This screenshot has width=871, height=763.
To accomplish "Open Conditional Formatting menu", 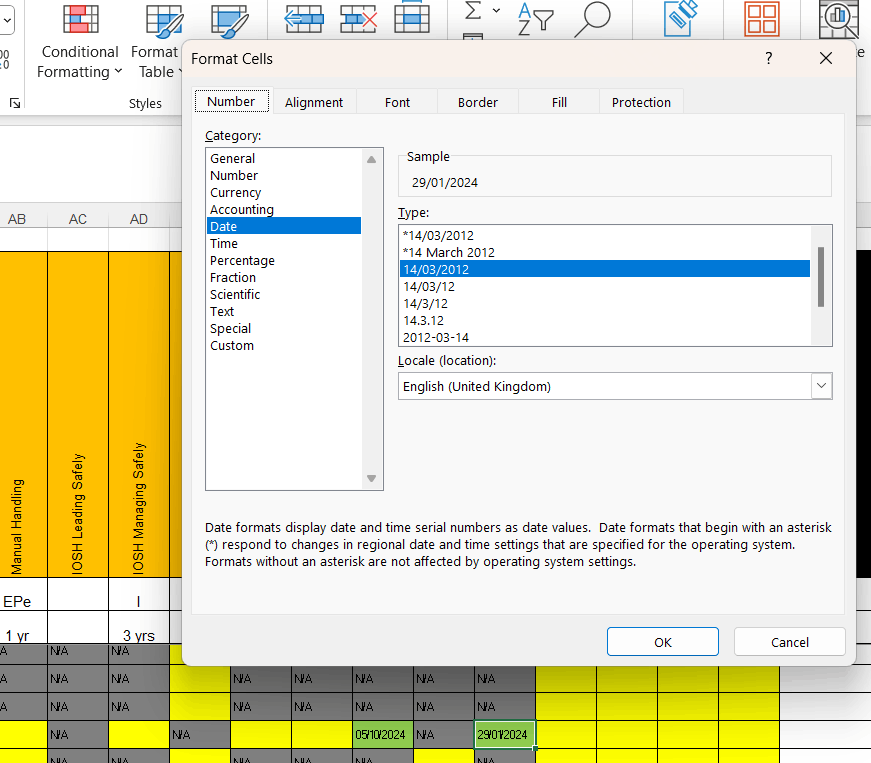I will point(80,42).
